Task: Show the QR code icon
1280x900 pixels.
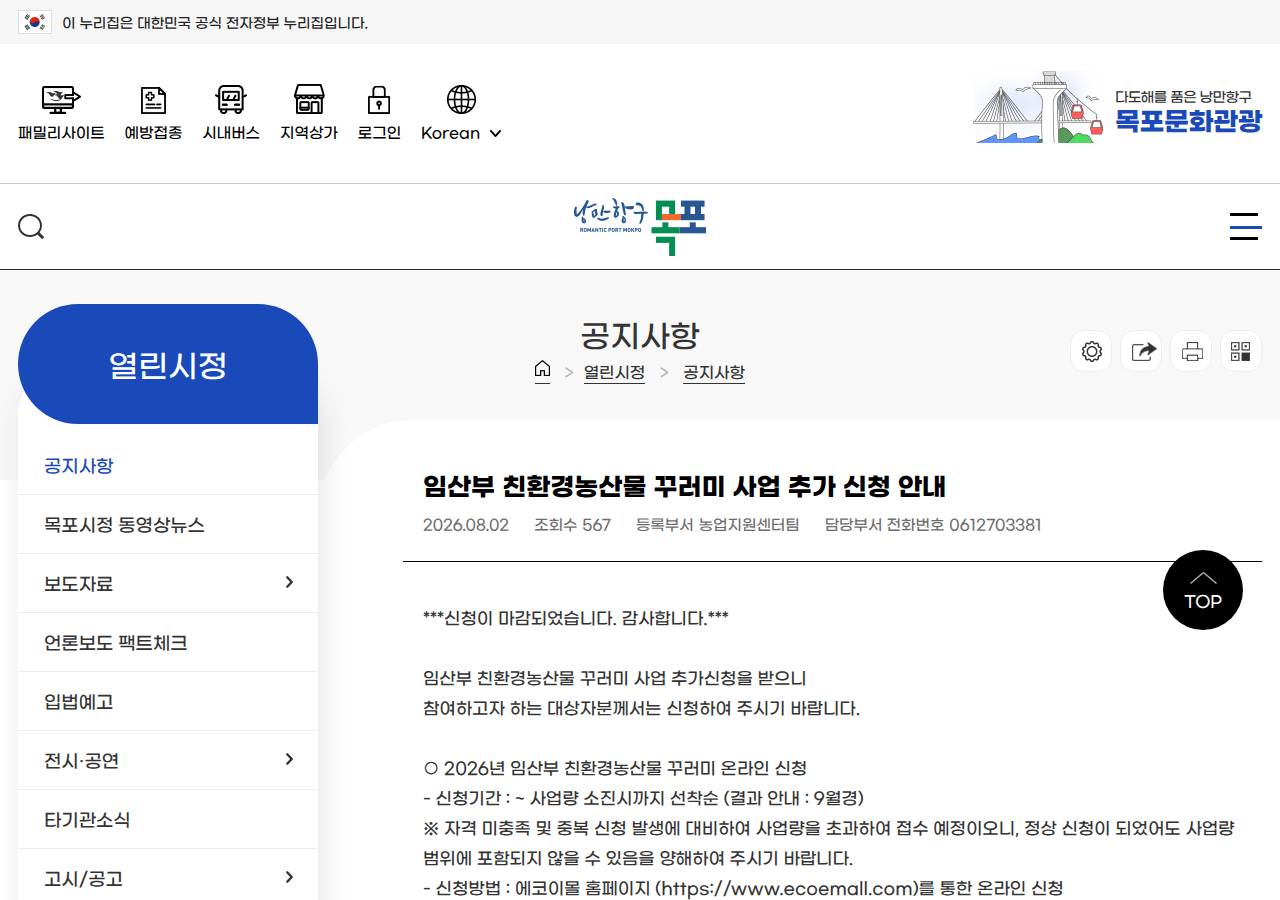Action: point(1241,352)
